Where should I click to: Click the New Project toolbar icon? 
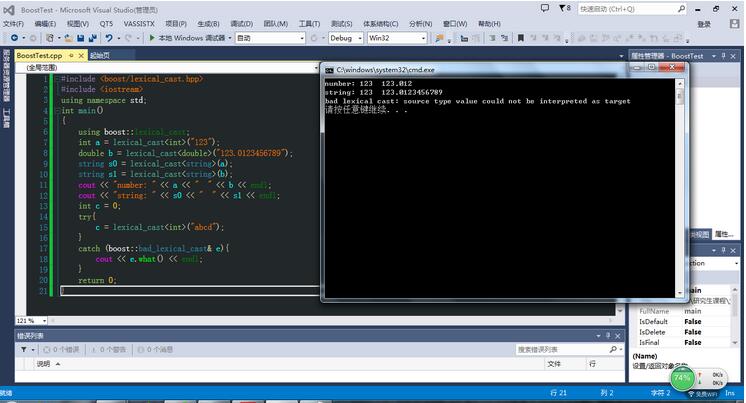point(50,38)
